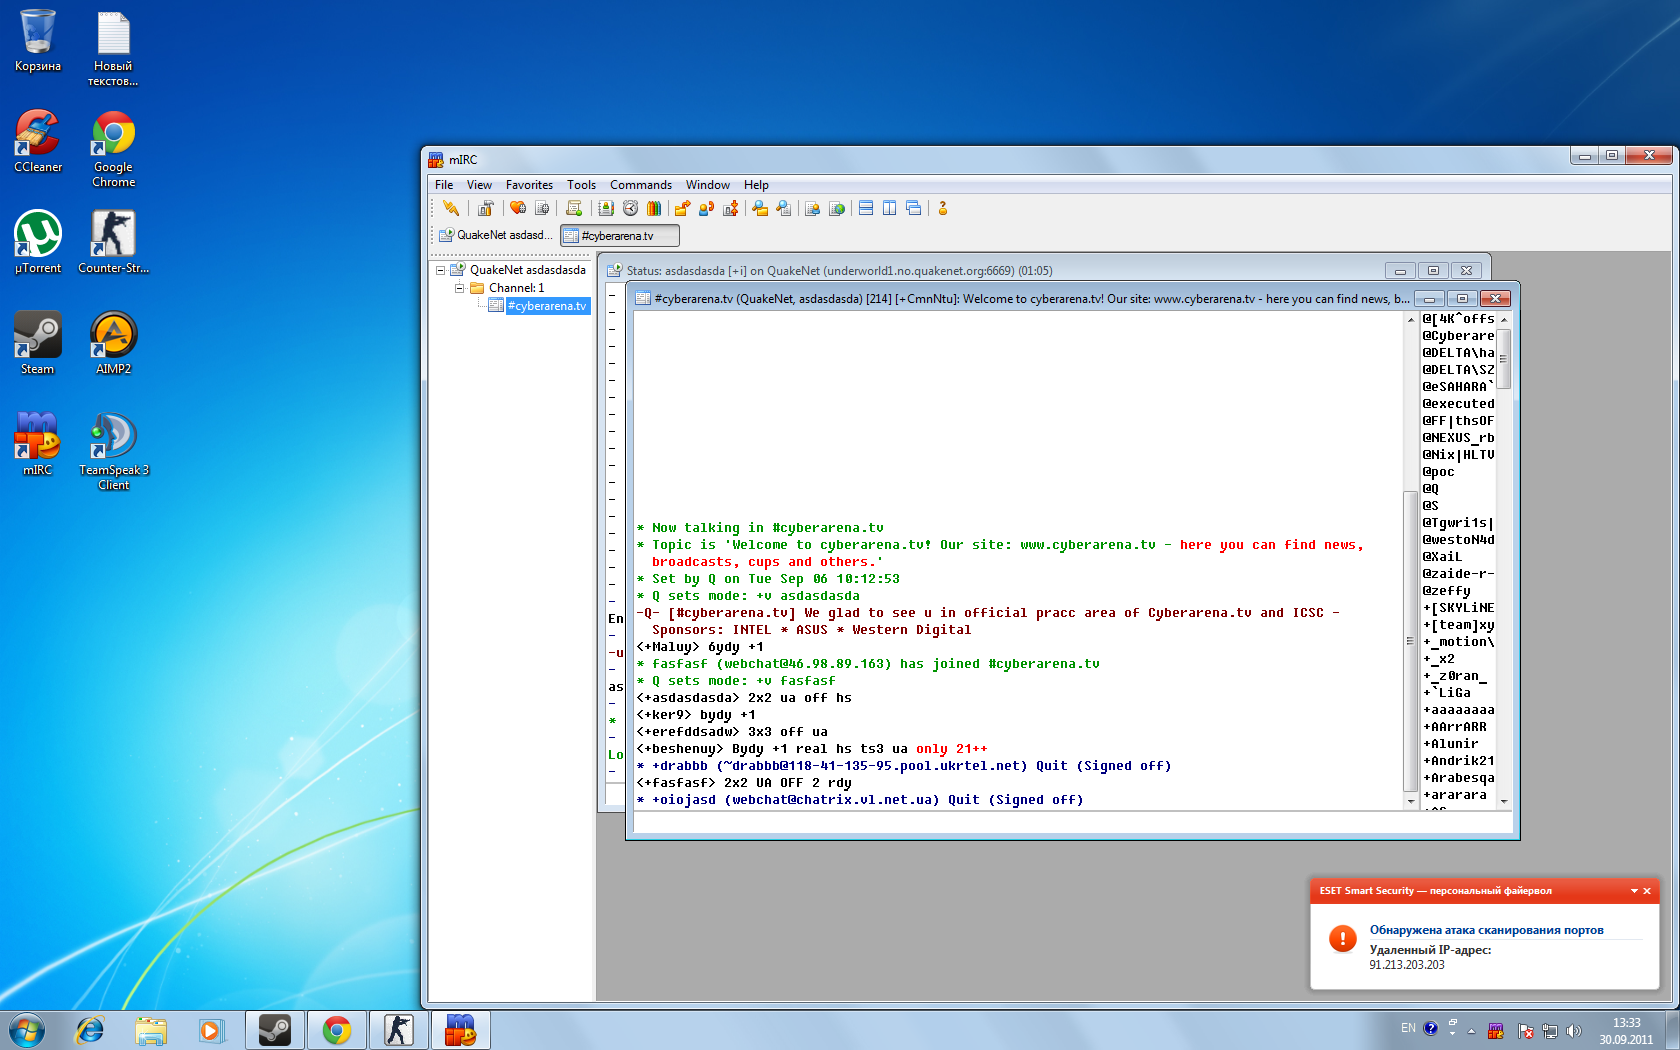Open the File menu
Screen dimensions: 1680x1050
(444, 185)
